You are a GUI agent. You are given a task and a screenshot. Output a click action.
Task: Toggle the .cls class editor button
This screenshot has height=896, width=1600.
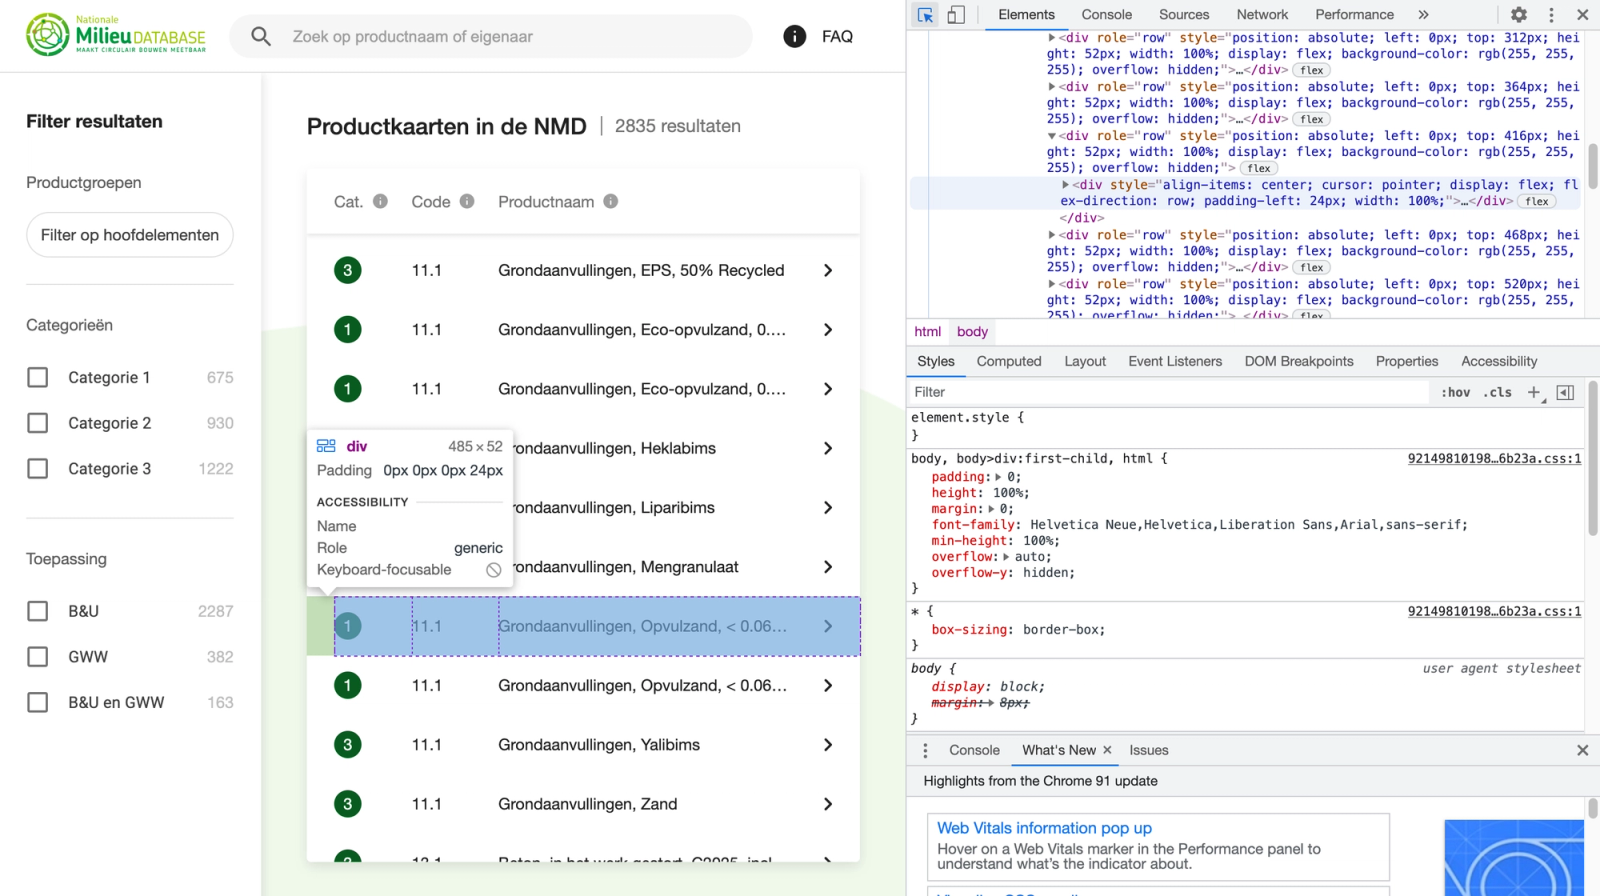[1497, 393]
